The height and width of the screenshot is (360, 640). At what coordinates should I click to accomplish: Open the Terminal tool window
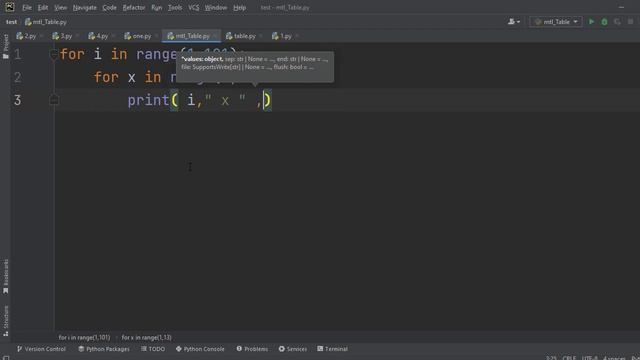(332, 349)
